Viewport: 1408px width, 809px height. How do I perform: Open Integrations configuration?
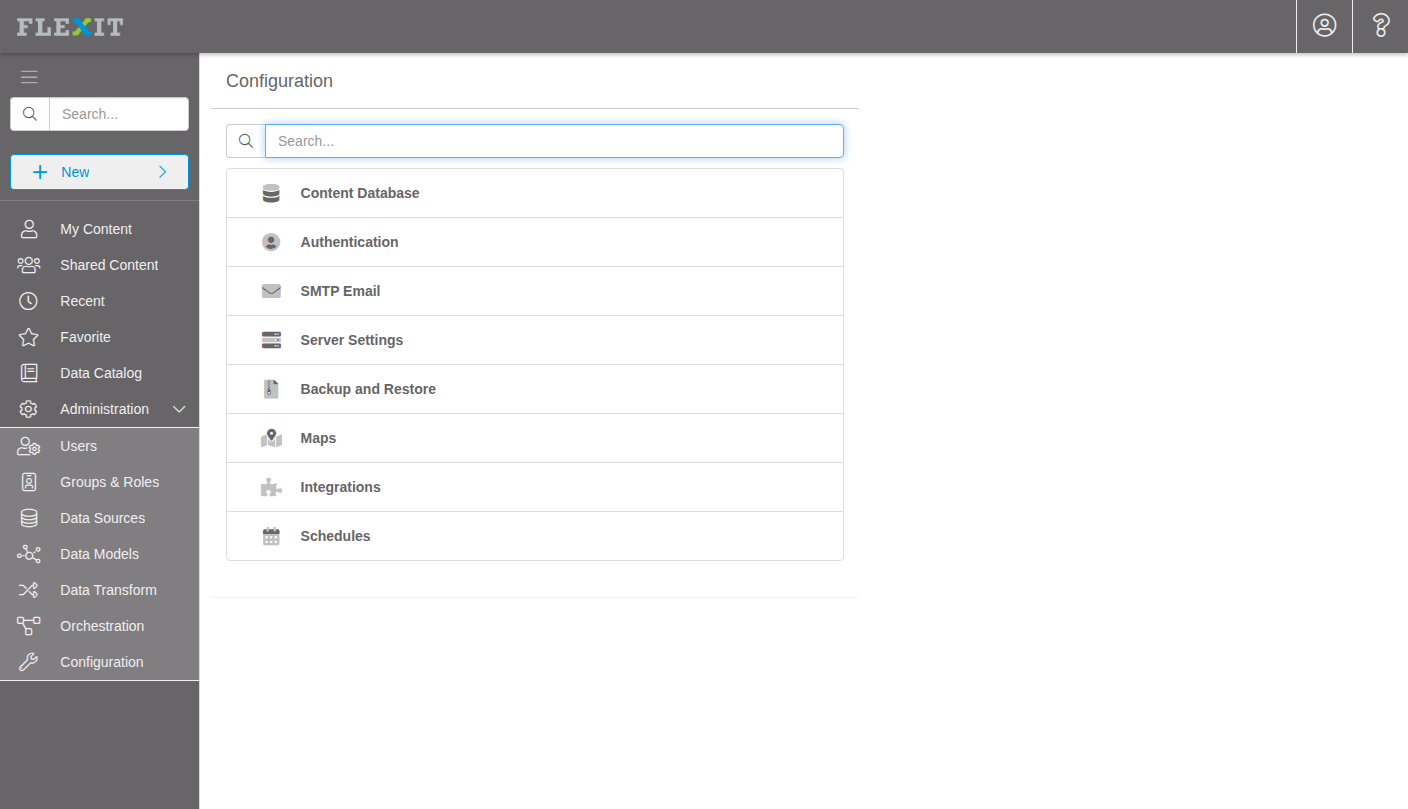pyautogui.click(x=535, y=487)
